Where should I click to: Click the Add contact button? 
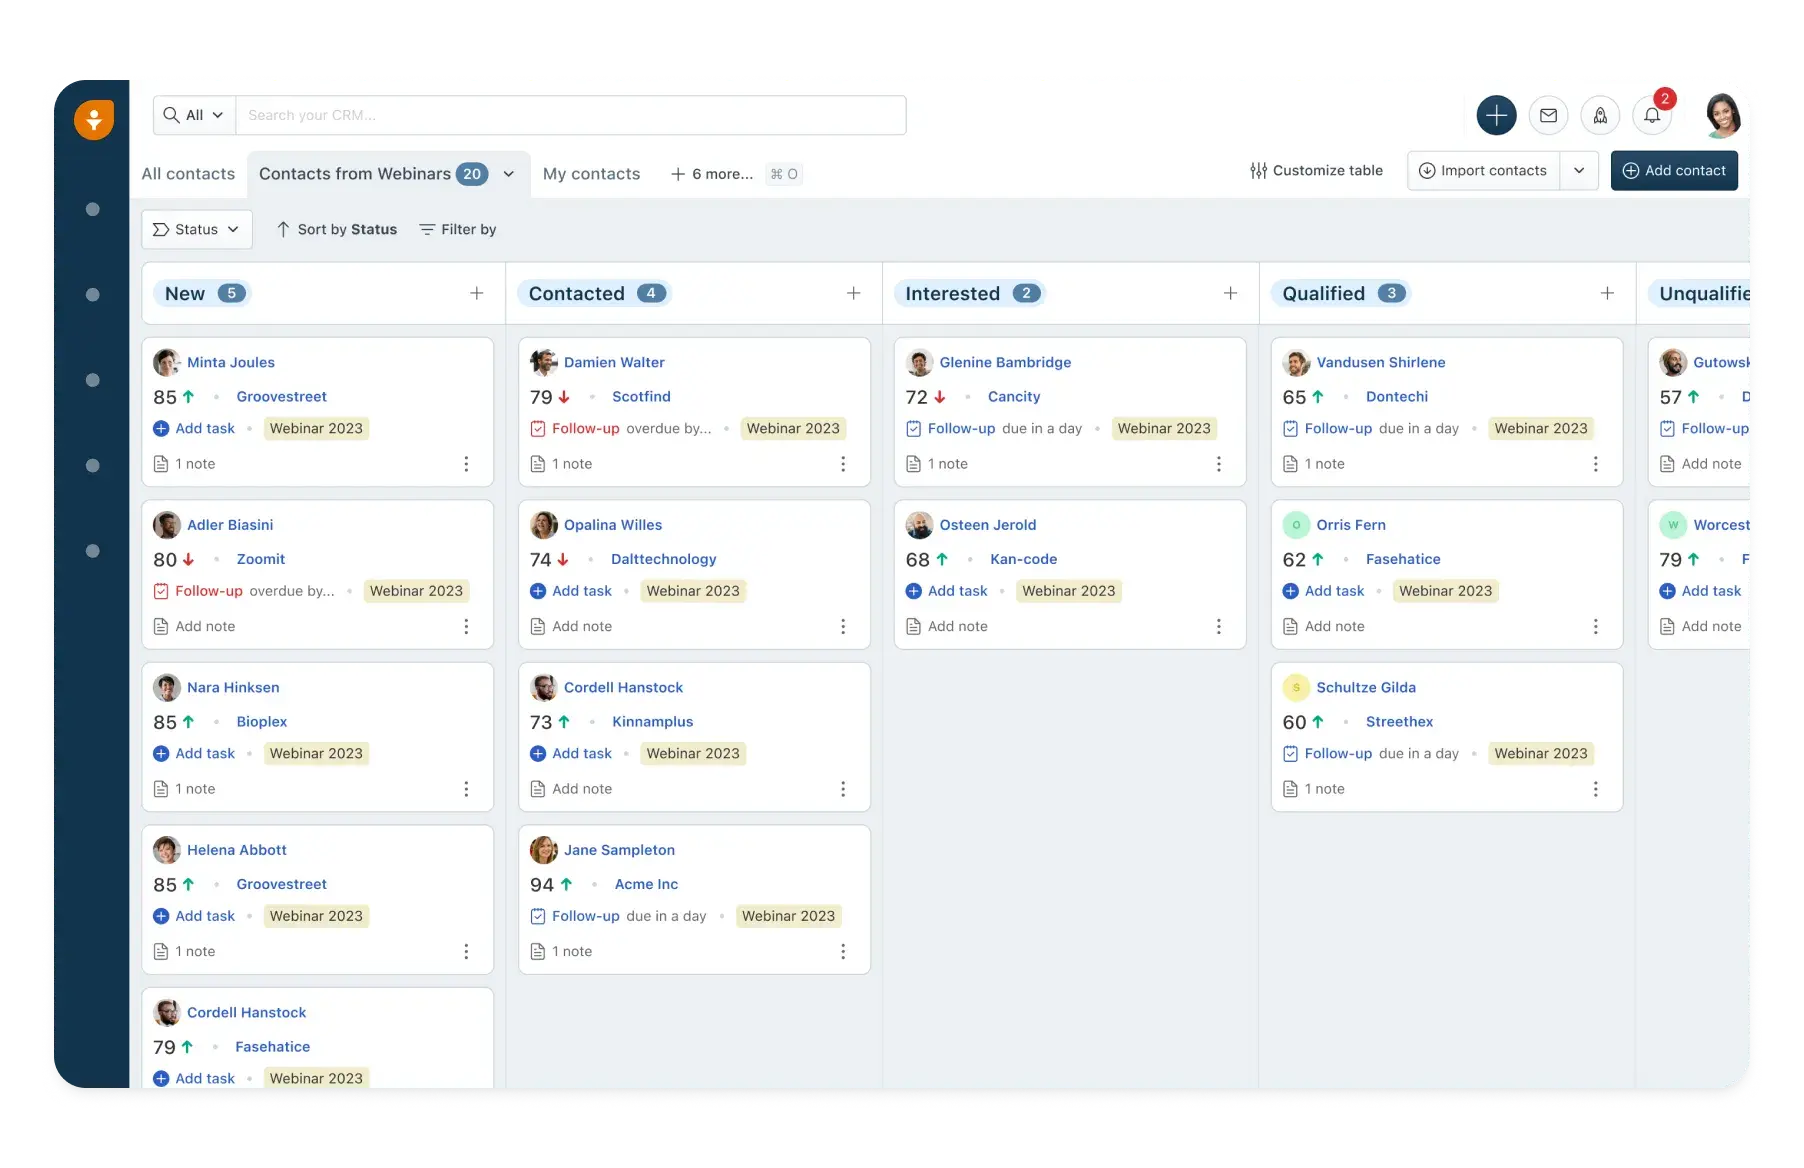point(1674,171)
